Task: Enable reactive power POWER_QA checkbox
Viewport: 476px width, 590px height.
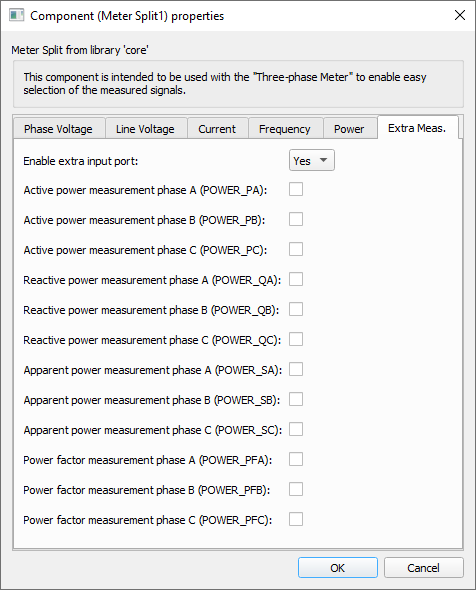Action: click(x=296, y=279)
